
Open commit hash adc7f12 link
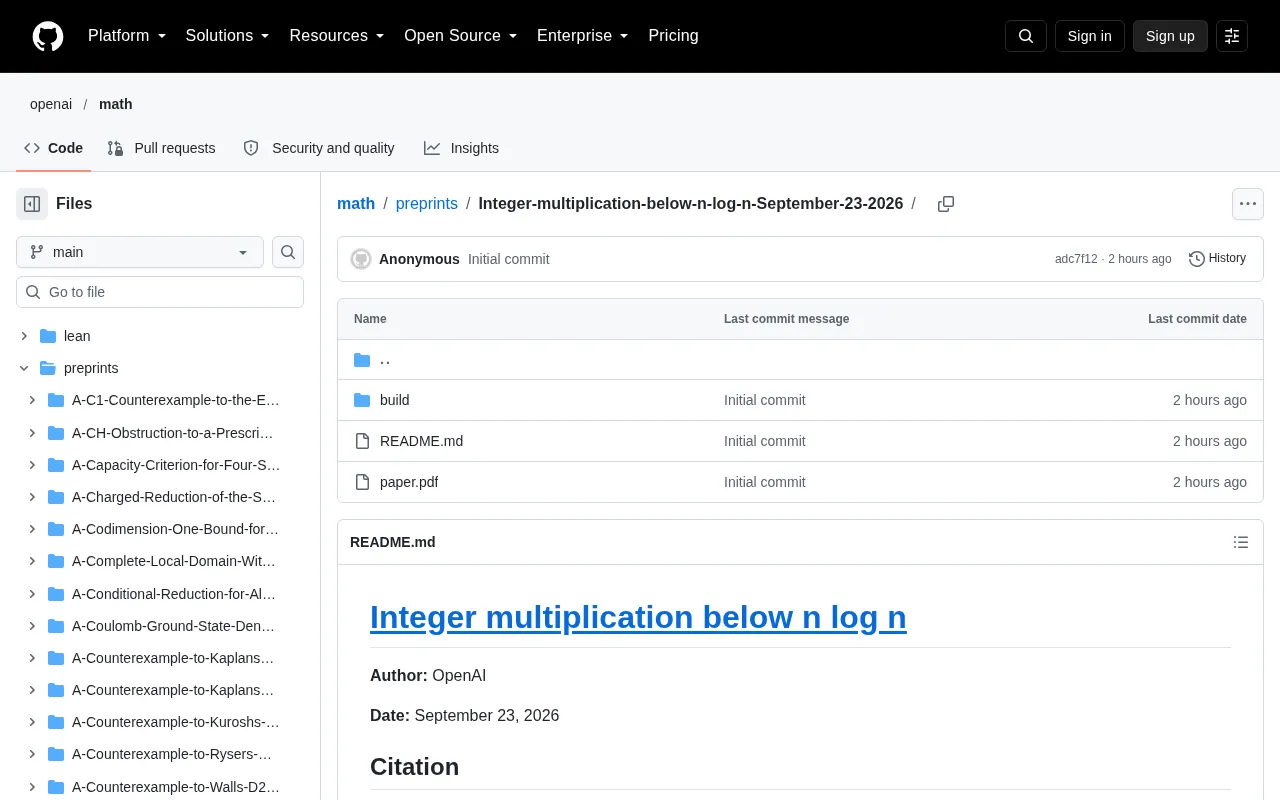pyautogui.click(x=1076, y=259)
